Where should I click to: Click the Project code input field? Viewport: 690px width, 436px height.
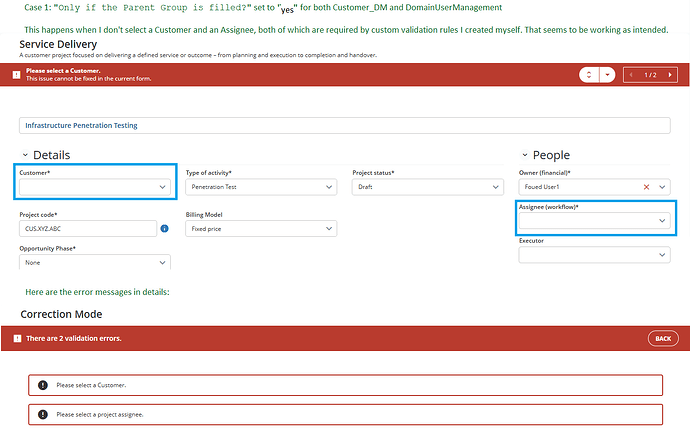pos(88,229)
